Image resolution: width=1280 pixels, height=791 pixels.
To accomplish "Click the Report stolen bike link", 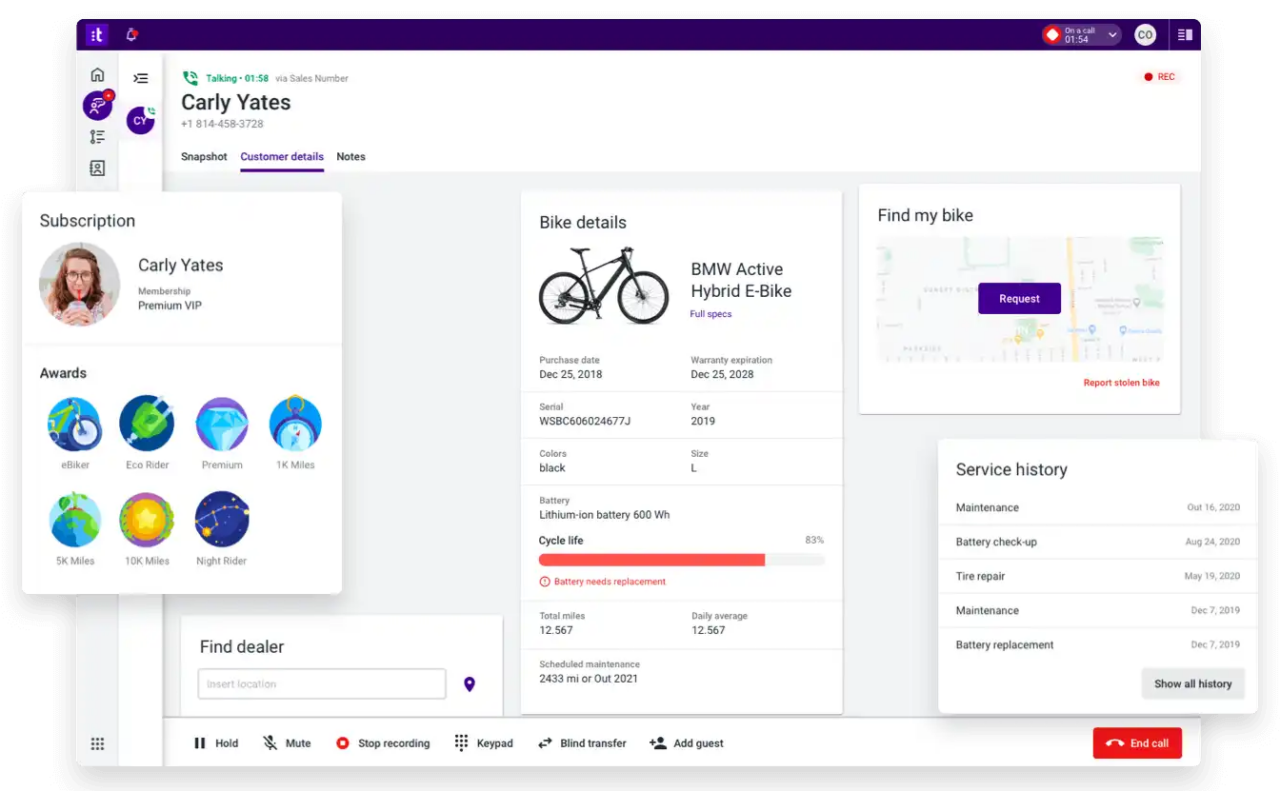I will pyautogui.click(x=1122, y=383).
